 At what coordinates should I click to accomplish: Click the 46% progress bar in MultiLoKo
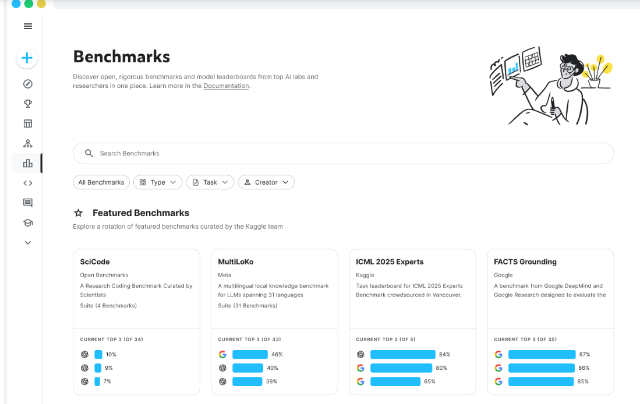click(x=250, y=354)
